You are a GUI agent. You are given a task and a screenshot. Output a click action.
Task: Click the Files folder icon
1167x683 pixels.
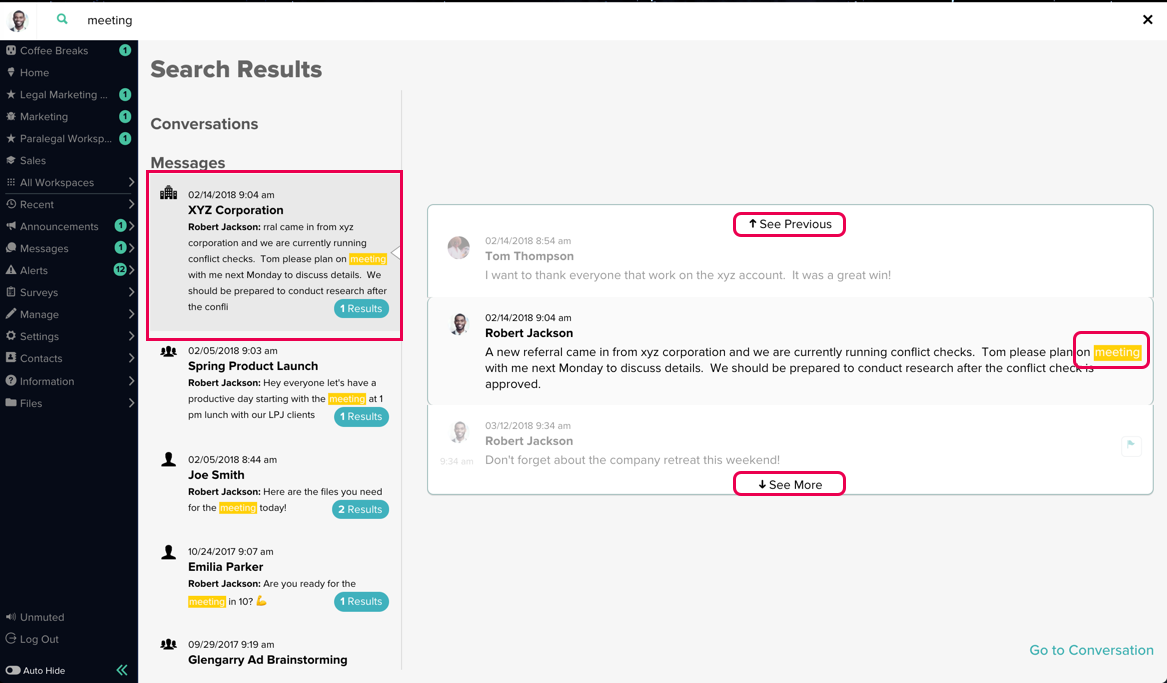point(11,403)
